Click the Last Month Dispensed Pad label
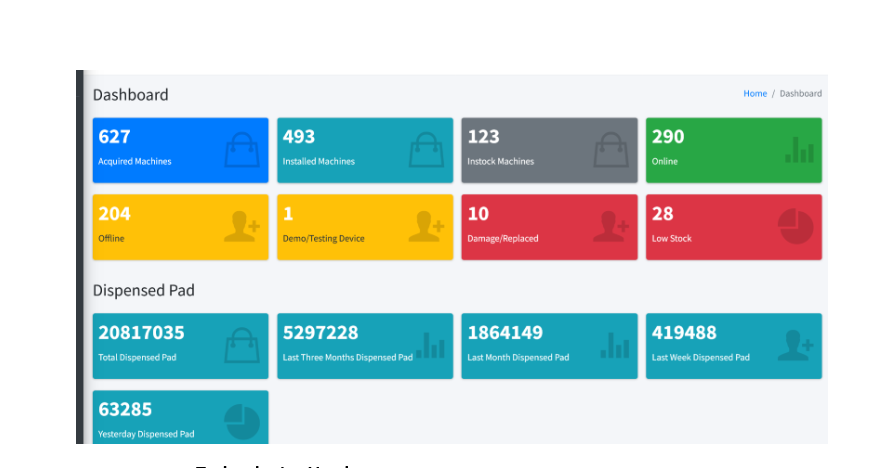886x468 pixels. [x=518, y=357]
